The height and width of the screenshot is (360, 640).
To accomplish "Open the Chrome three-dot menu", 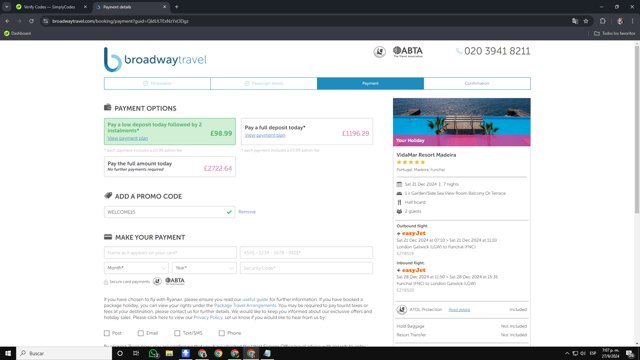I will pos(633,21).
